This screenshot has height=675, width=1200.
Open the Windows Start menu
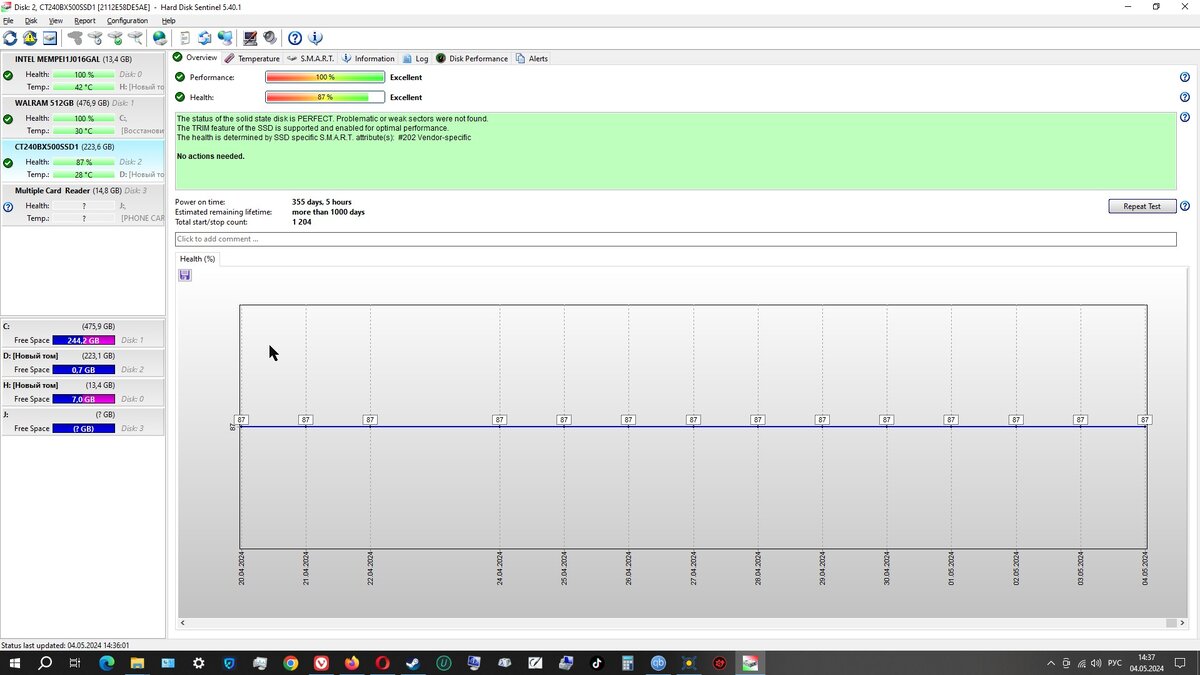point(14,663)
